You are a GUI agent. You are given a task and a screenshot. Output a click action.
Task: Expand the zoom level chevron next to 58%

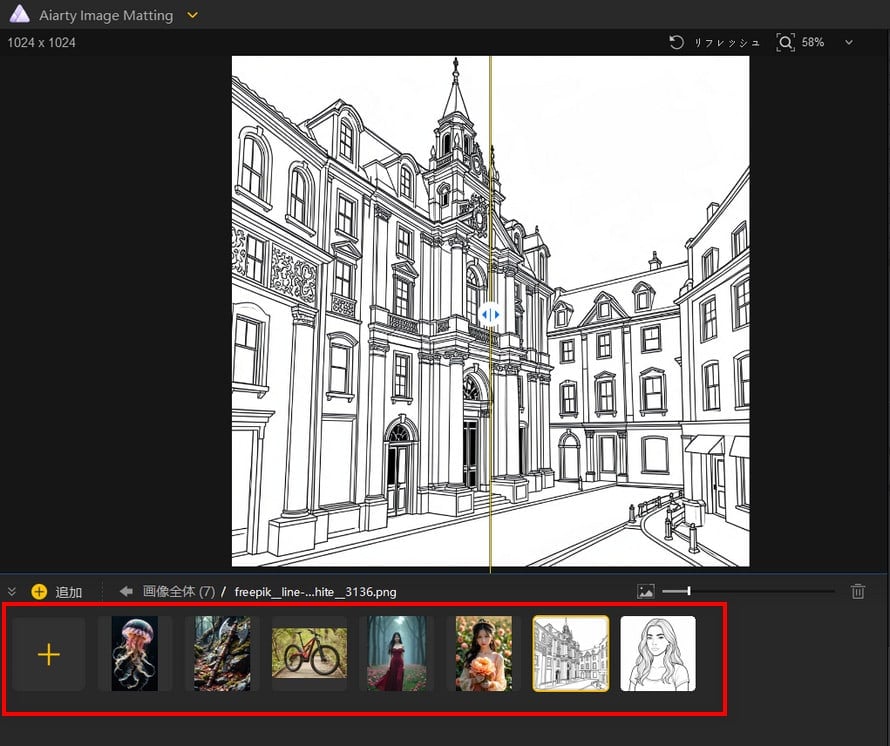(x=849, y=43)
